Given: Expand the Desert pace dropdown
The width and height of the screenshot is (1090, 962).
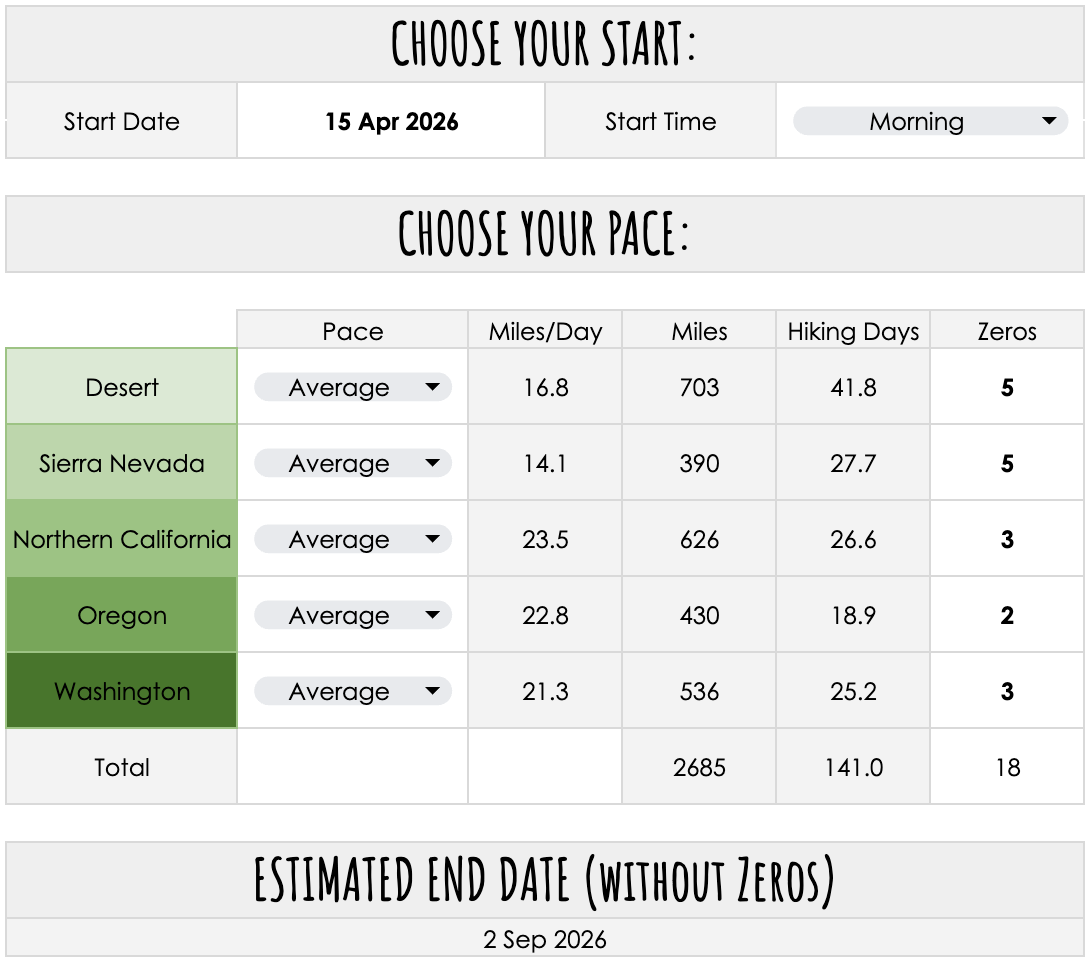Looking at the screenshot, I should click(x=352, y=387).
